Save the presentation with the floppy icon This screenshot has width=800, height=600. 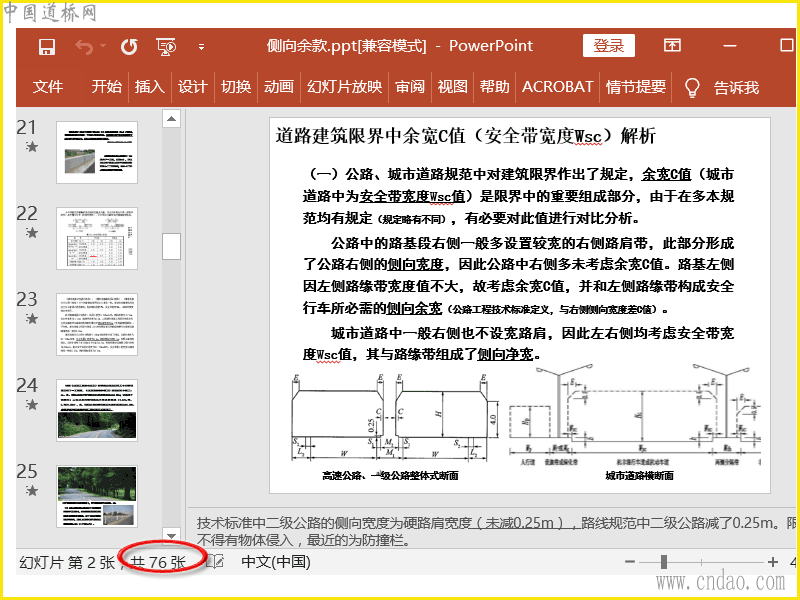(x=46, y=47)
